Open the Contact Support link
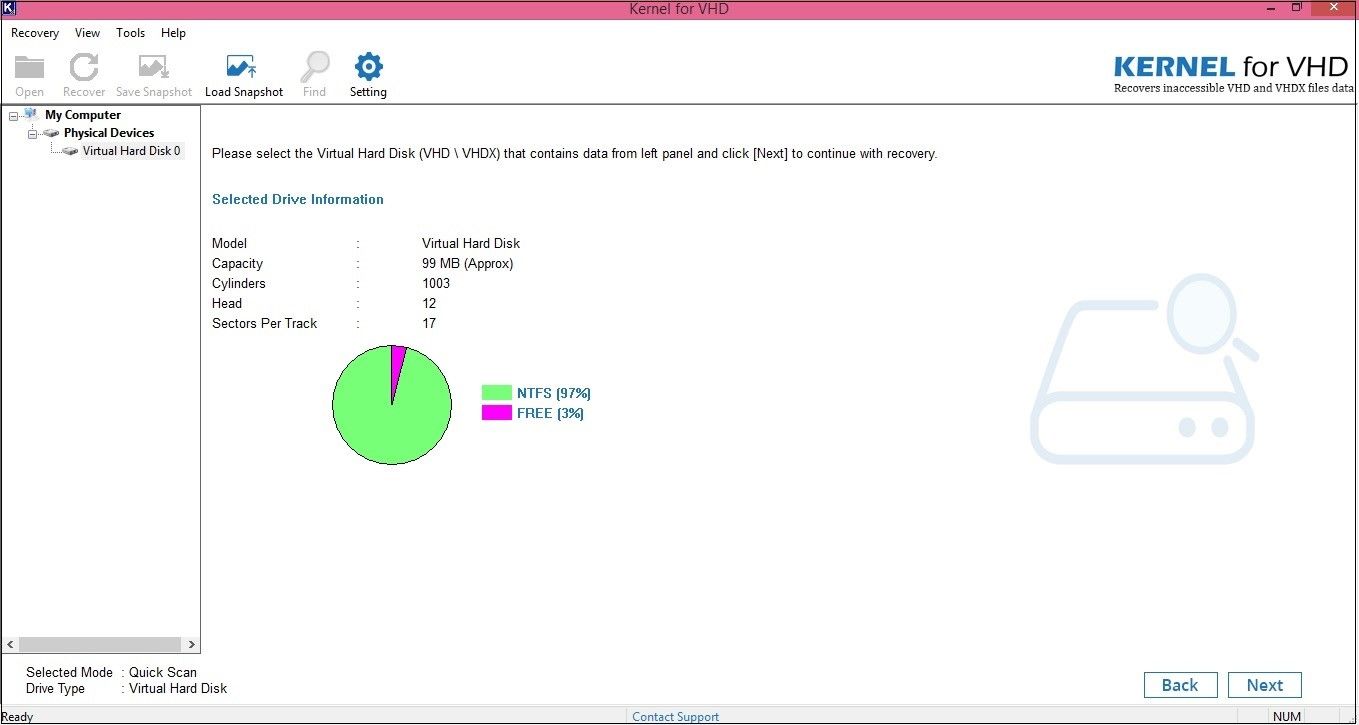1359x725 pixels. [x=675, y=716]
